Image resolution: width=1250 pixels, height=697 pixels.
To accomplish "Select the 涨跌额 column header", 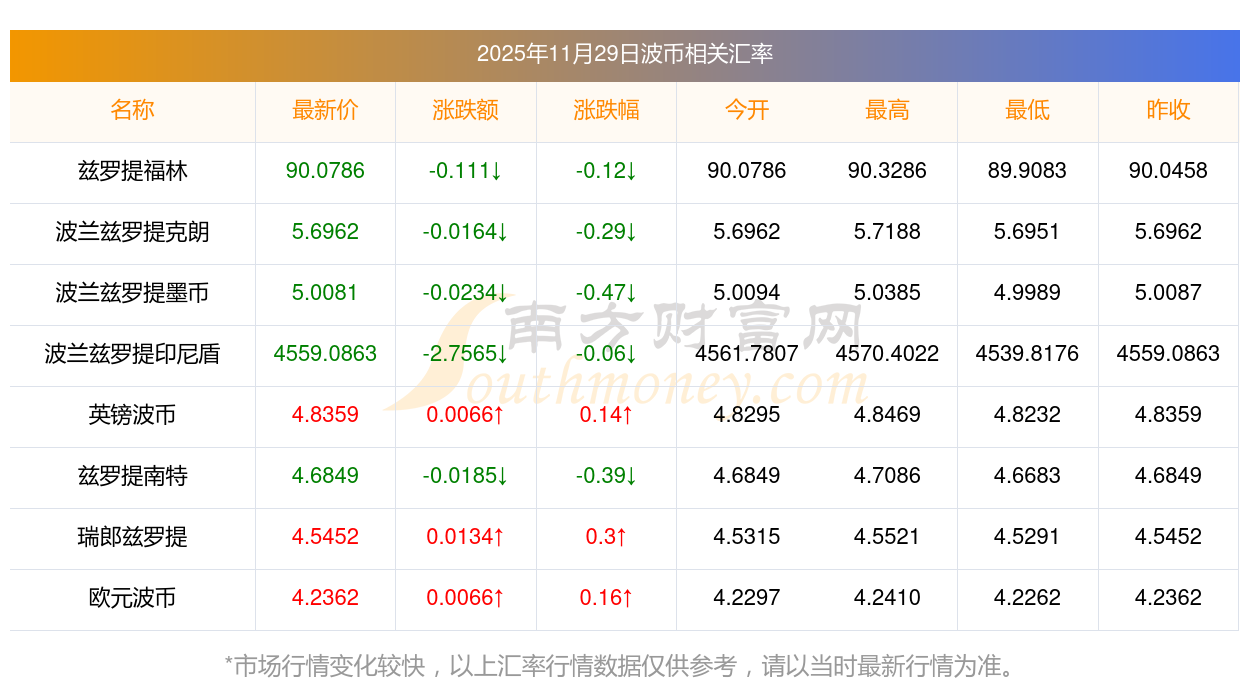I will 466,110.
